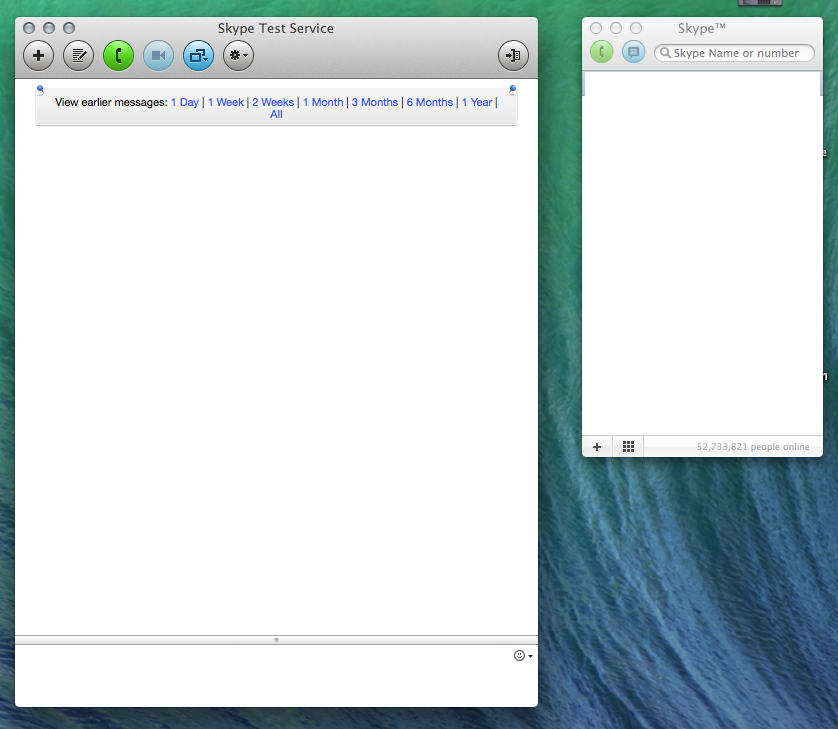This screenshot has width=838, height=729.
Task: View earlier messages from 1 Week
Action: pyautogui.click(x=226, y=102)
